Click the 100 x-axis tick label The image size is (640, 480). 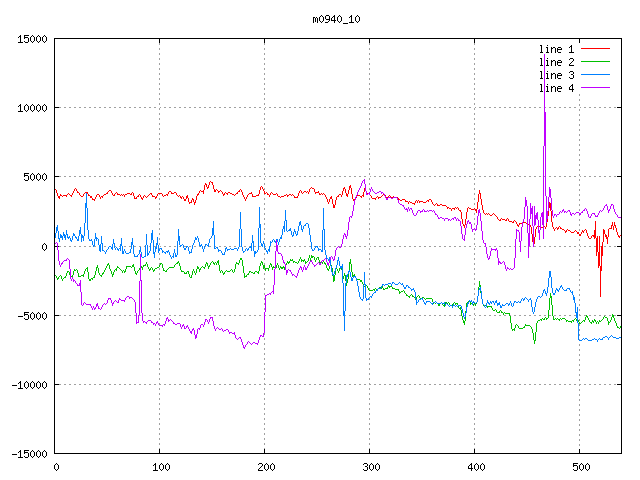click(x=160, y=466)
